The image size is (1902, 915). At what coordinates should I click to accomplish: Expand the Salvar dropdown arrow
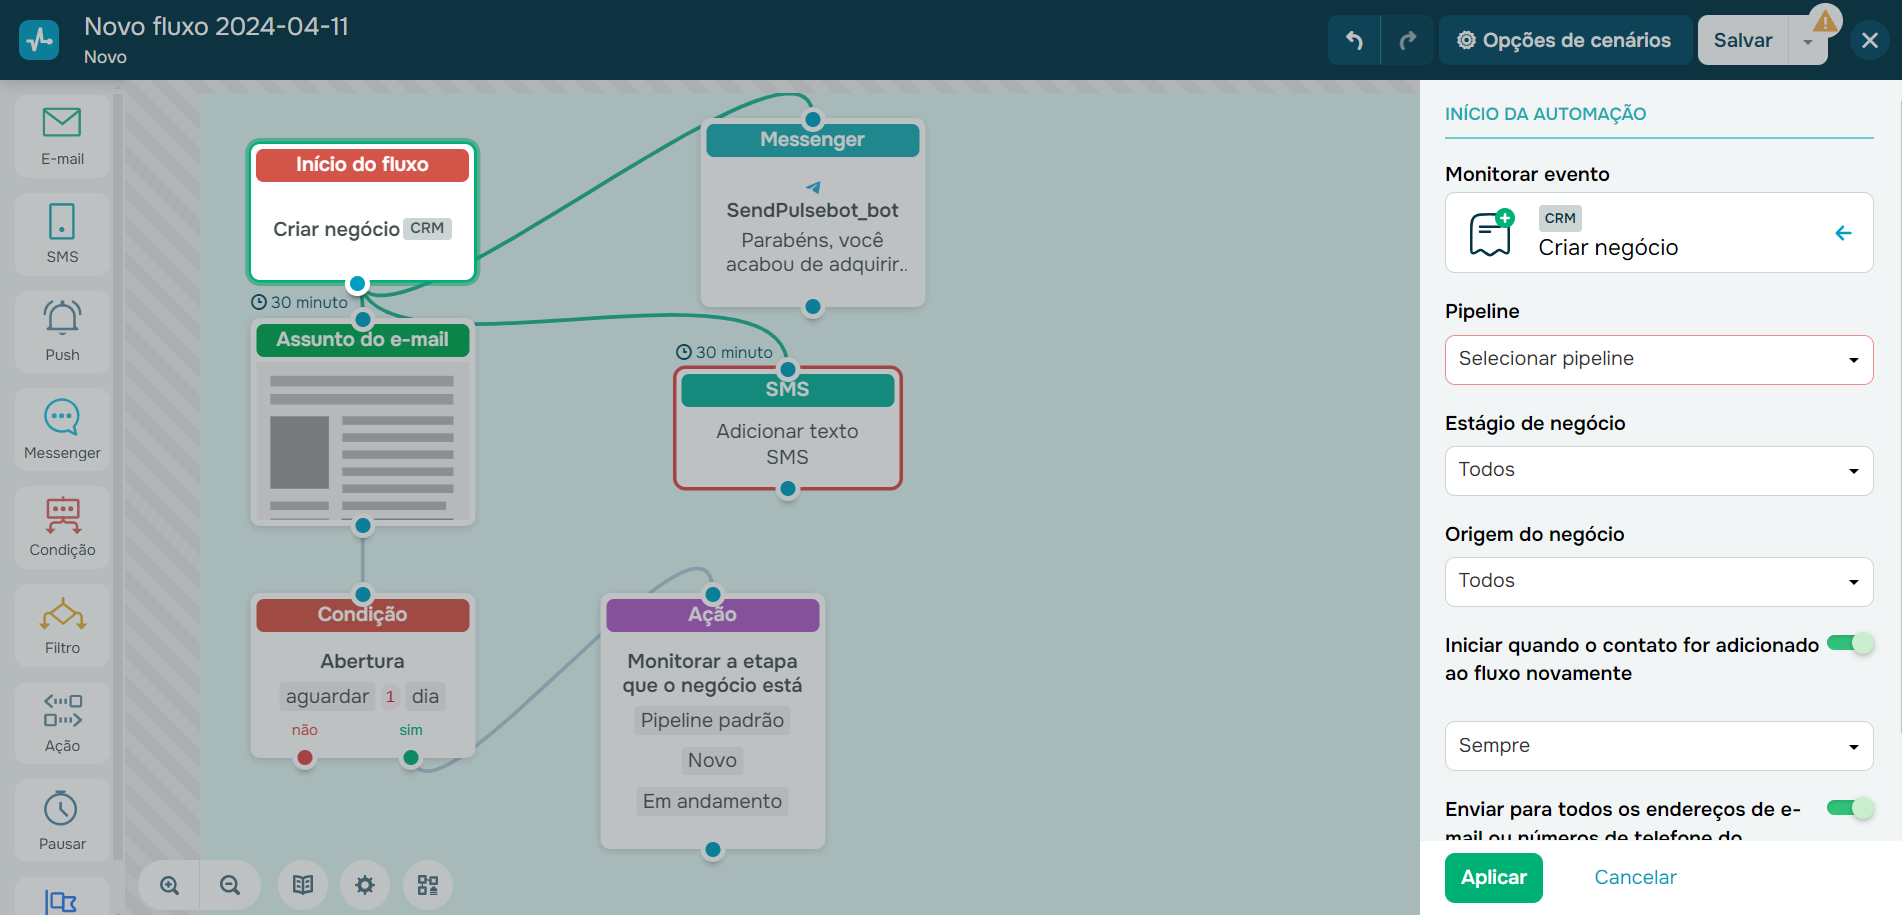pyautogui.click(x=1808, y=41)
